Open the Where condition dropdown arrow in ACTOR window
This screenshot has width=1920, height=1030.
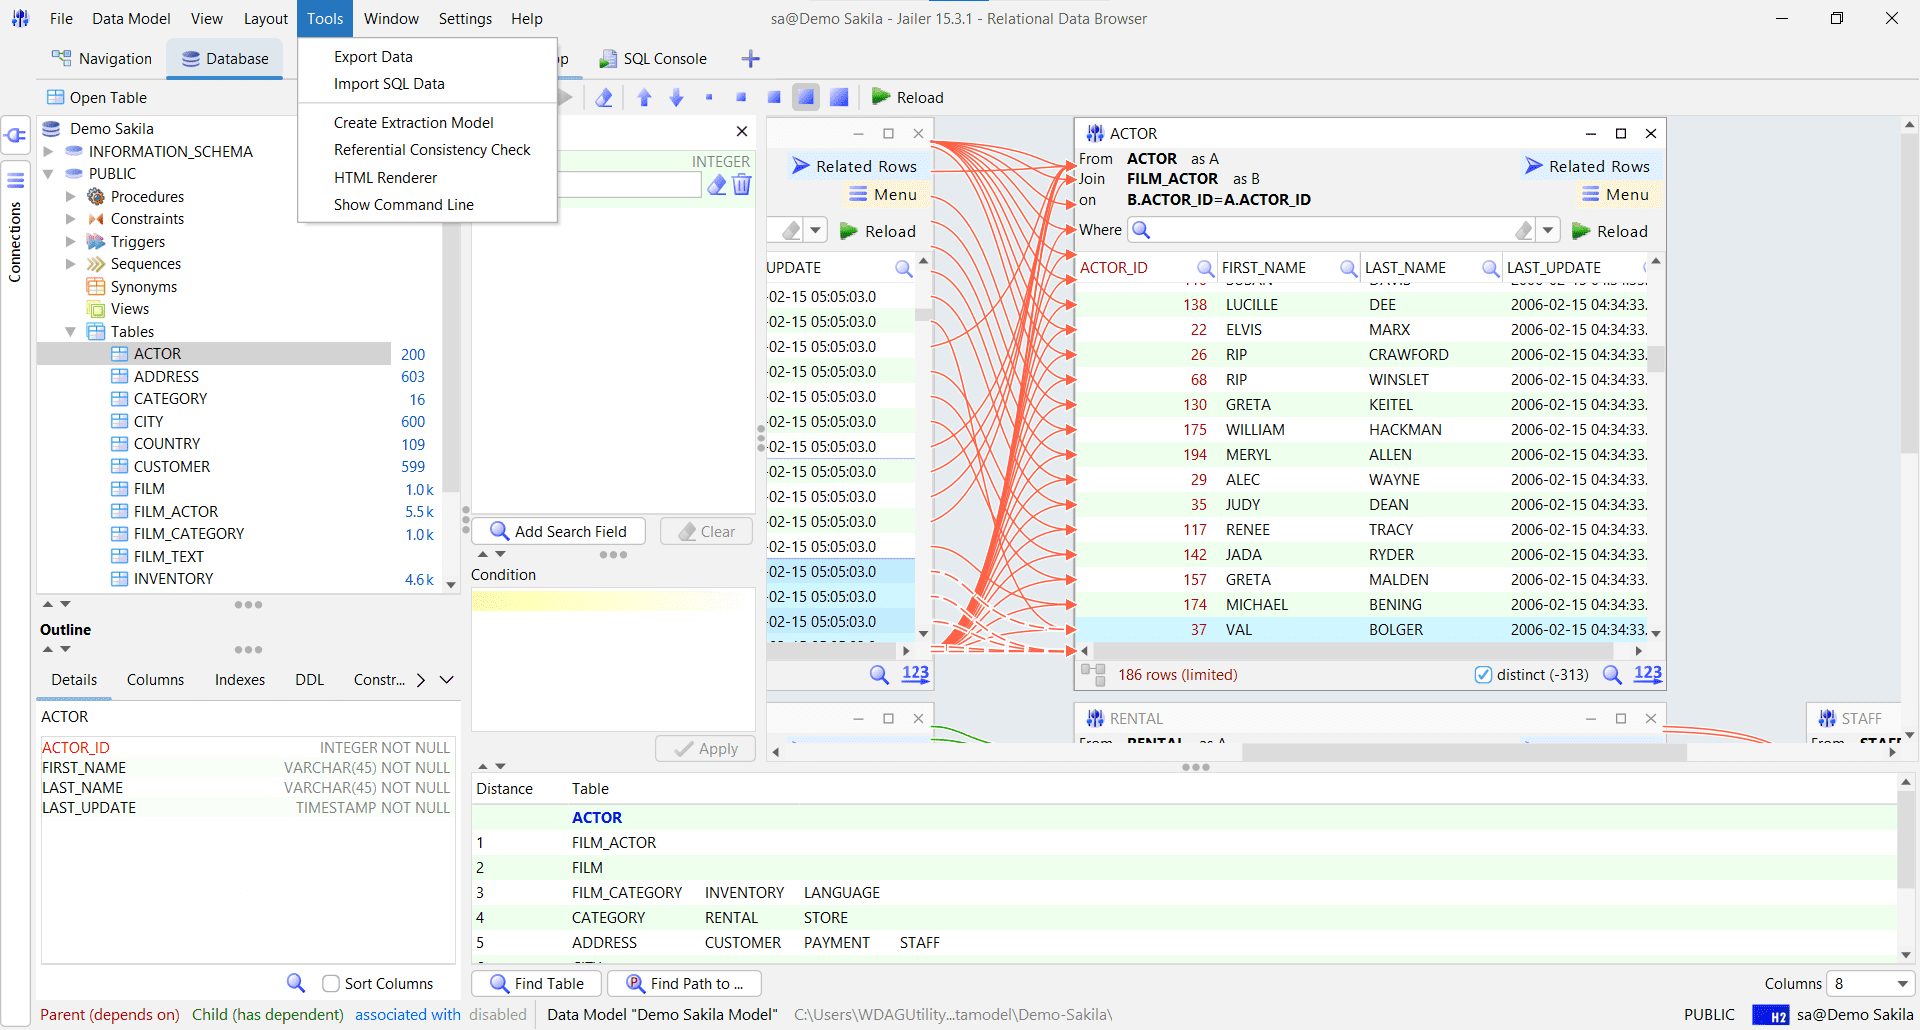click(x=1548, y=231)
